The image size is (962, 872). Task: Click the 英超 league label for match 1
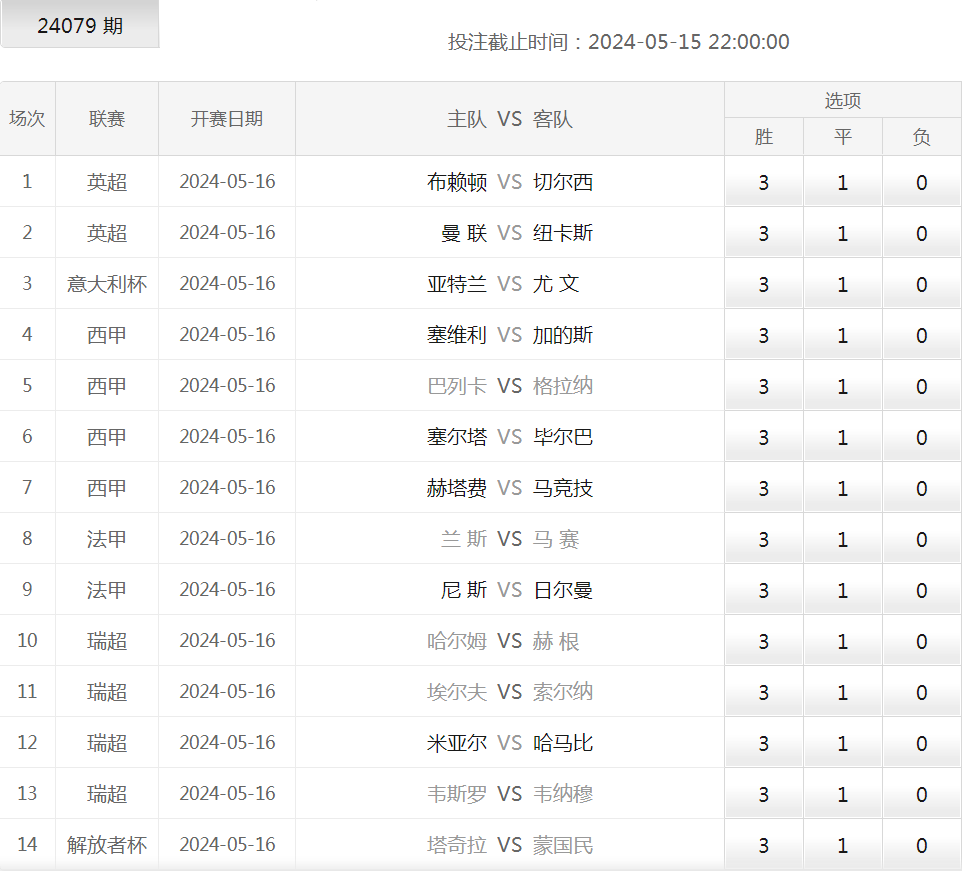click(x=107, y=182)
